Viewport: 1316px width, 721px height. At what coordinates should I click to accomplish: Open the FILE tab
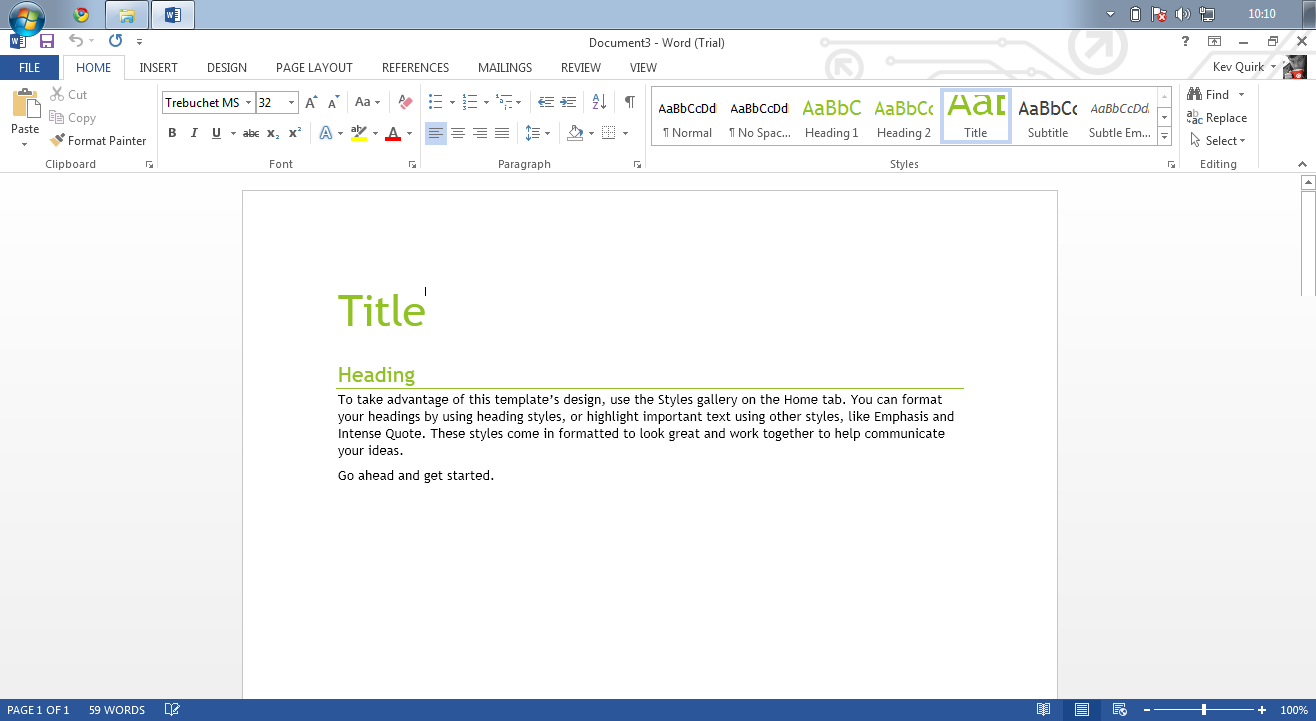pyautogui.click(x=29, y=68)
